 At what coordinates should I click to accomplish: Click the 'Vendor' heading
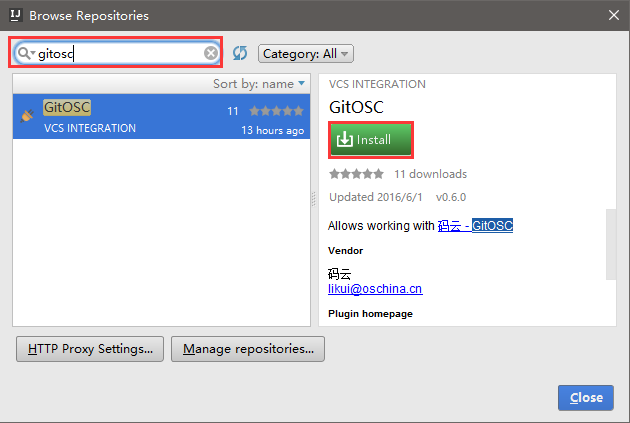point(346,251)
